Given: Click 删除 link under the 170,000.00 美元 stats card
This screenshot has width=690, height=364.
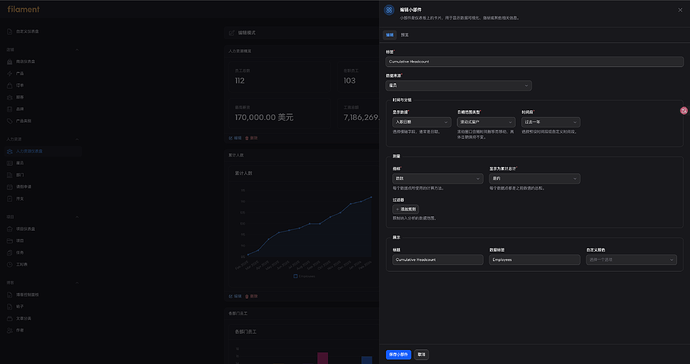Looking at the screenshot, I should click(251, 138).
